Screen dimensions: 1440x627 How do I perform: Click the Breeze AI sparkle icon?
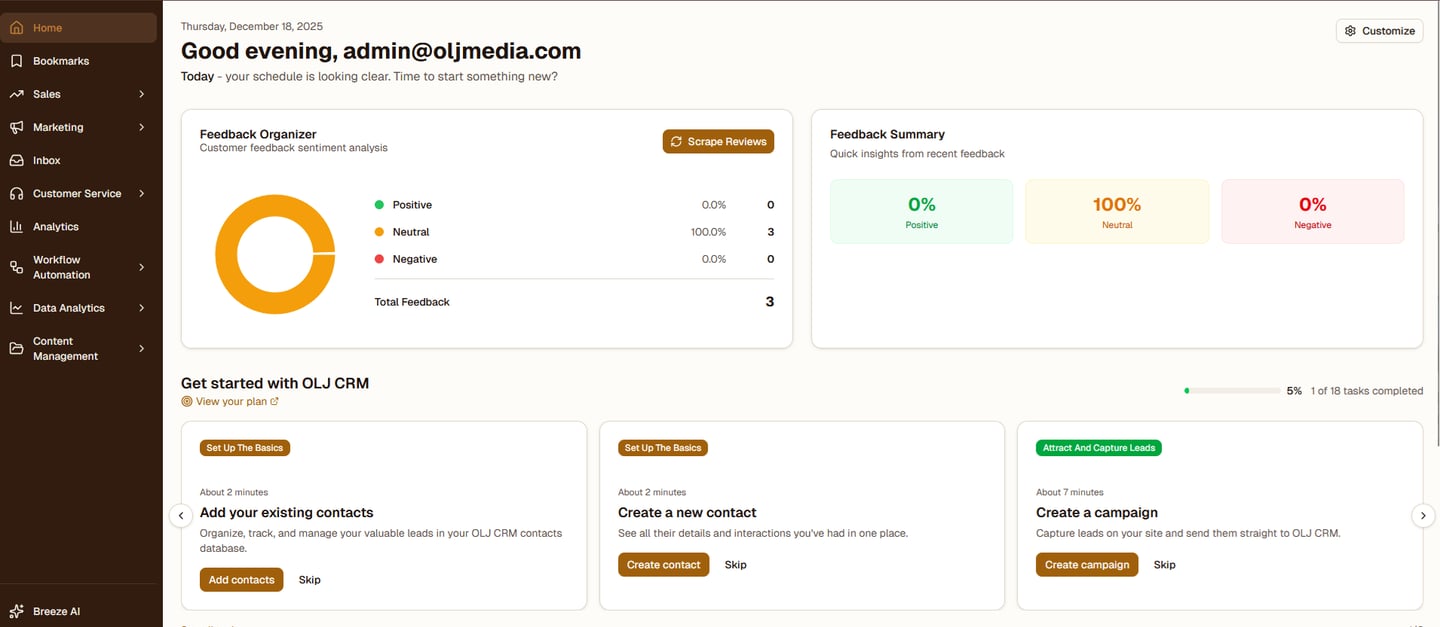(16, 611)
